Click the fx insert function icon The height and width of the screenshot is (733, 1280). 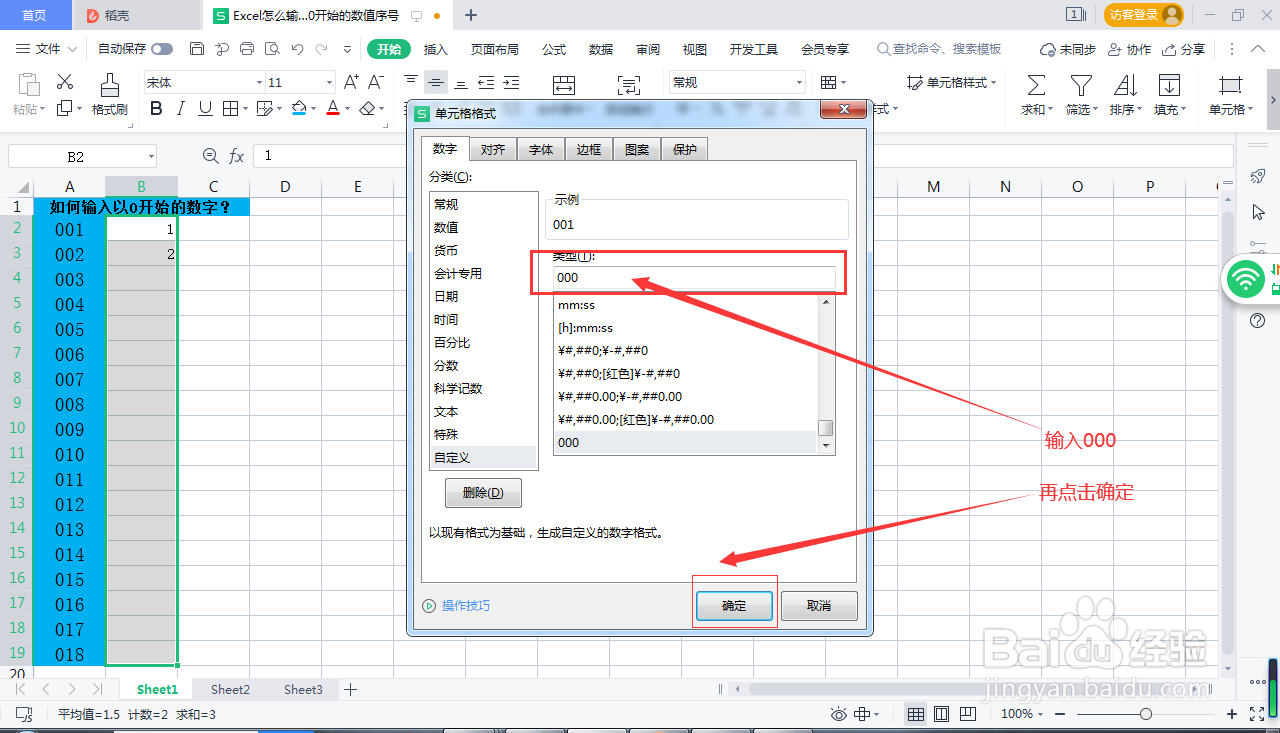point(236,155)
